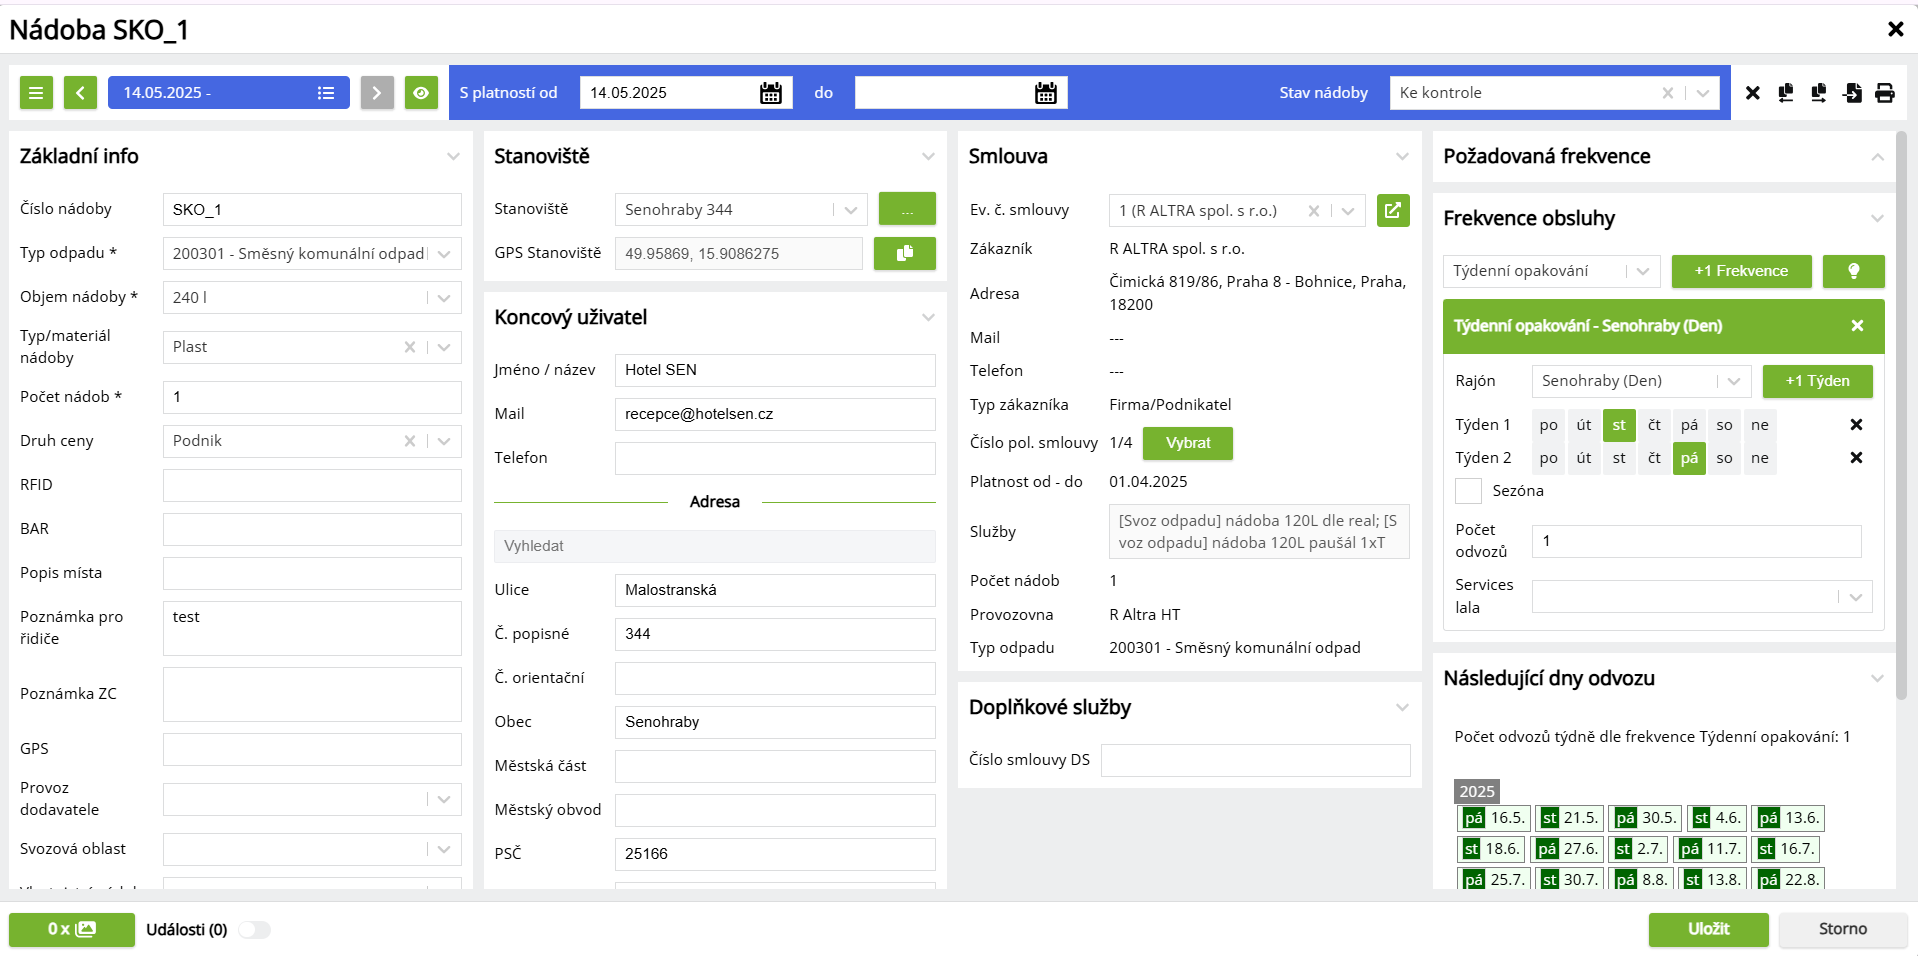Clear Typ/materiál nádoby 'Plast' value
Image resolution: width=1918 pixels, height=956 pixels.
point(409,347)
